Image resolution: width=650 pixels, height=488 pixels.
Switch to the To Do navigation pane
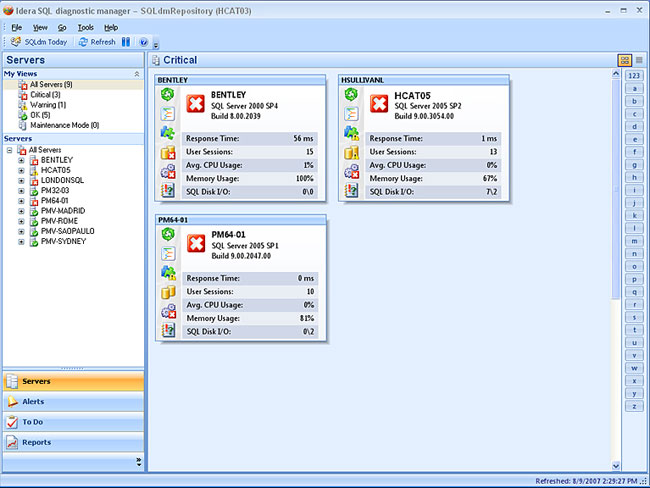pos(73,422)
